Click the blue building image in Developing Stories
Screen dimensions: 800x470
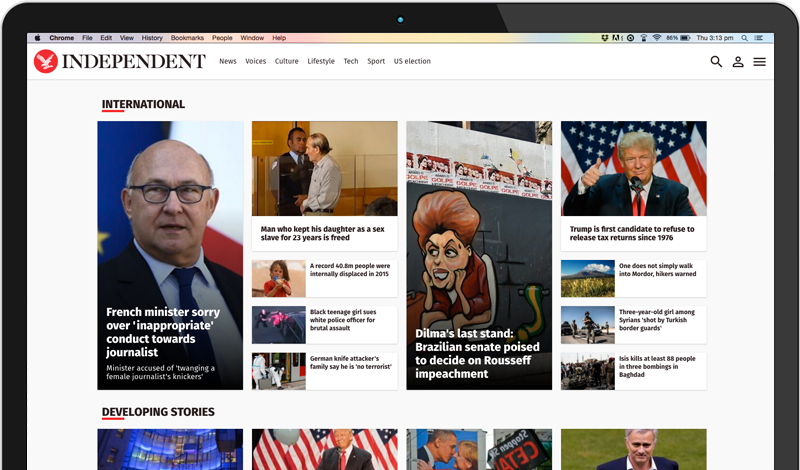click(x=170, y=449)
